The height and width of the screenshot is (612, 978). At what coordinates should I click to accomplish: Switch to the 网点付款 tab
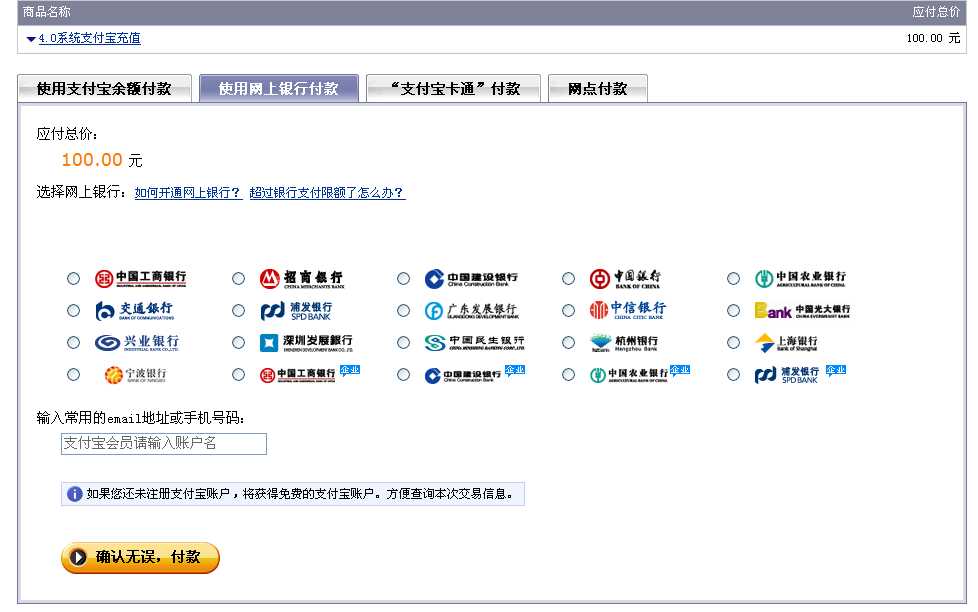tap(598, 87)
